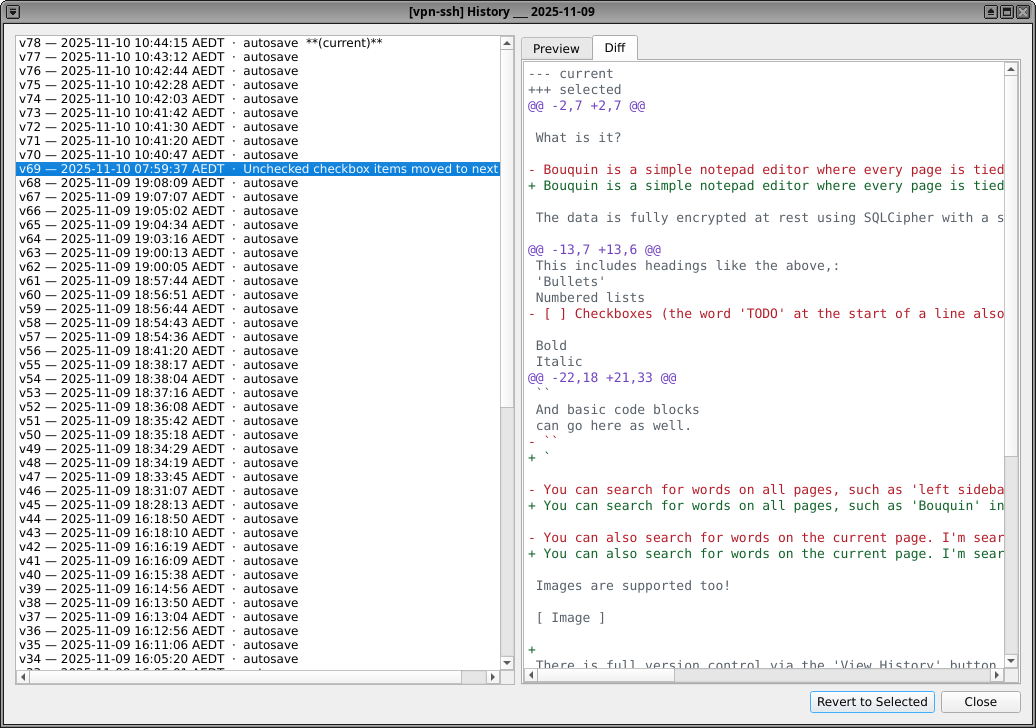Click the Close button at bottom right
The width and height of the screenshot is (1036, 728).
click(x=980, y=702)
